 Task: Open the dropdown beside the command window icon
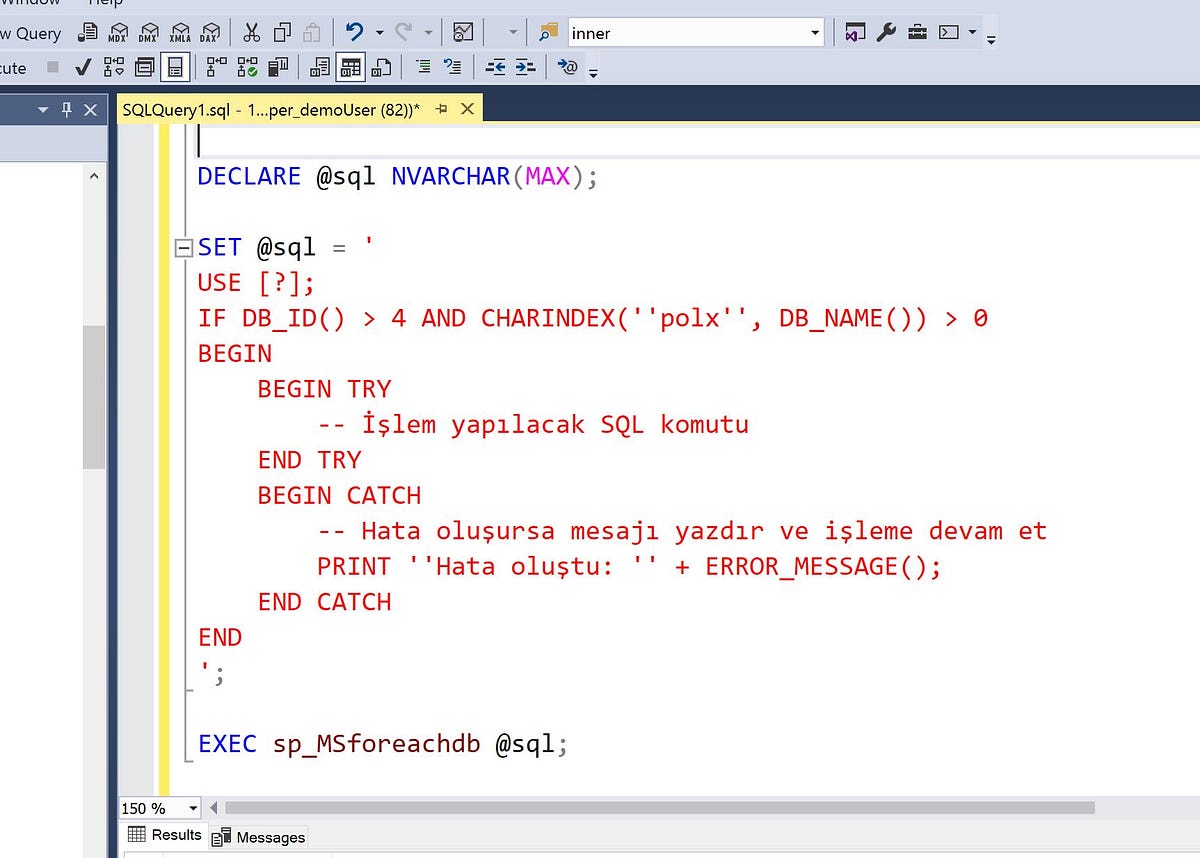[x=972, y=34]
